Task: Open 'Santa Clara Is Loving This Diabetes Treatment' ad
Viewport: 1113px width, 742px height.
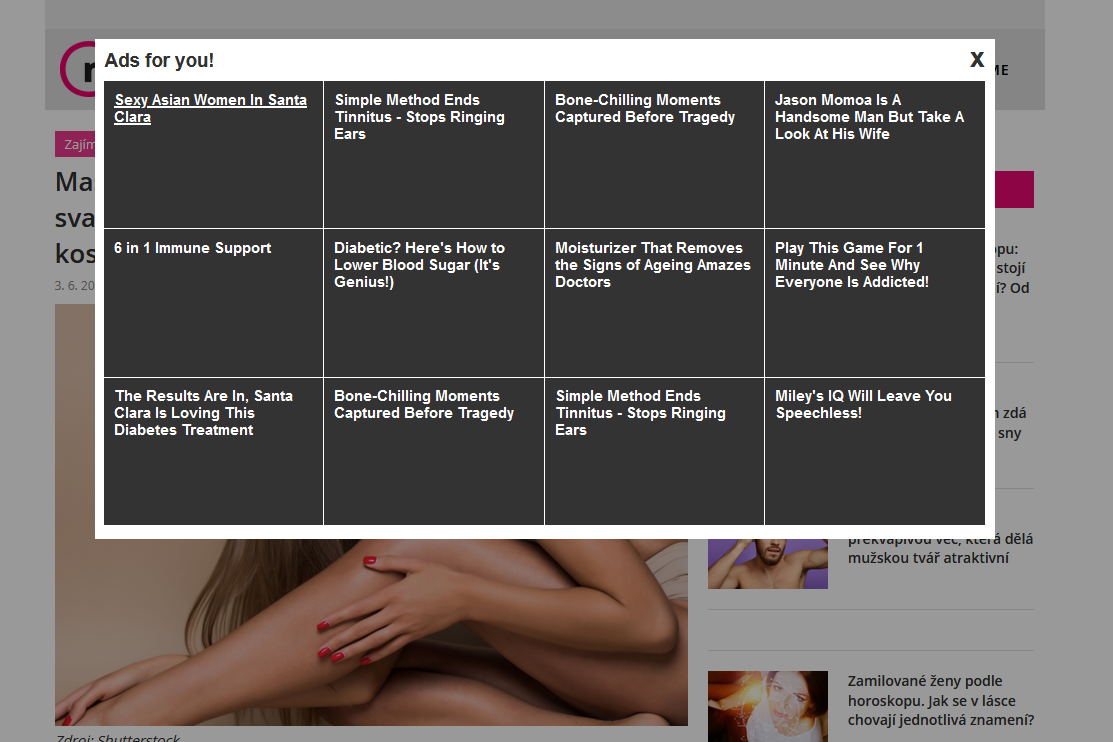Action: pyautogui.click(x=214, y=452)
